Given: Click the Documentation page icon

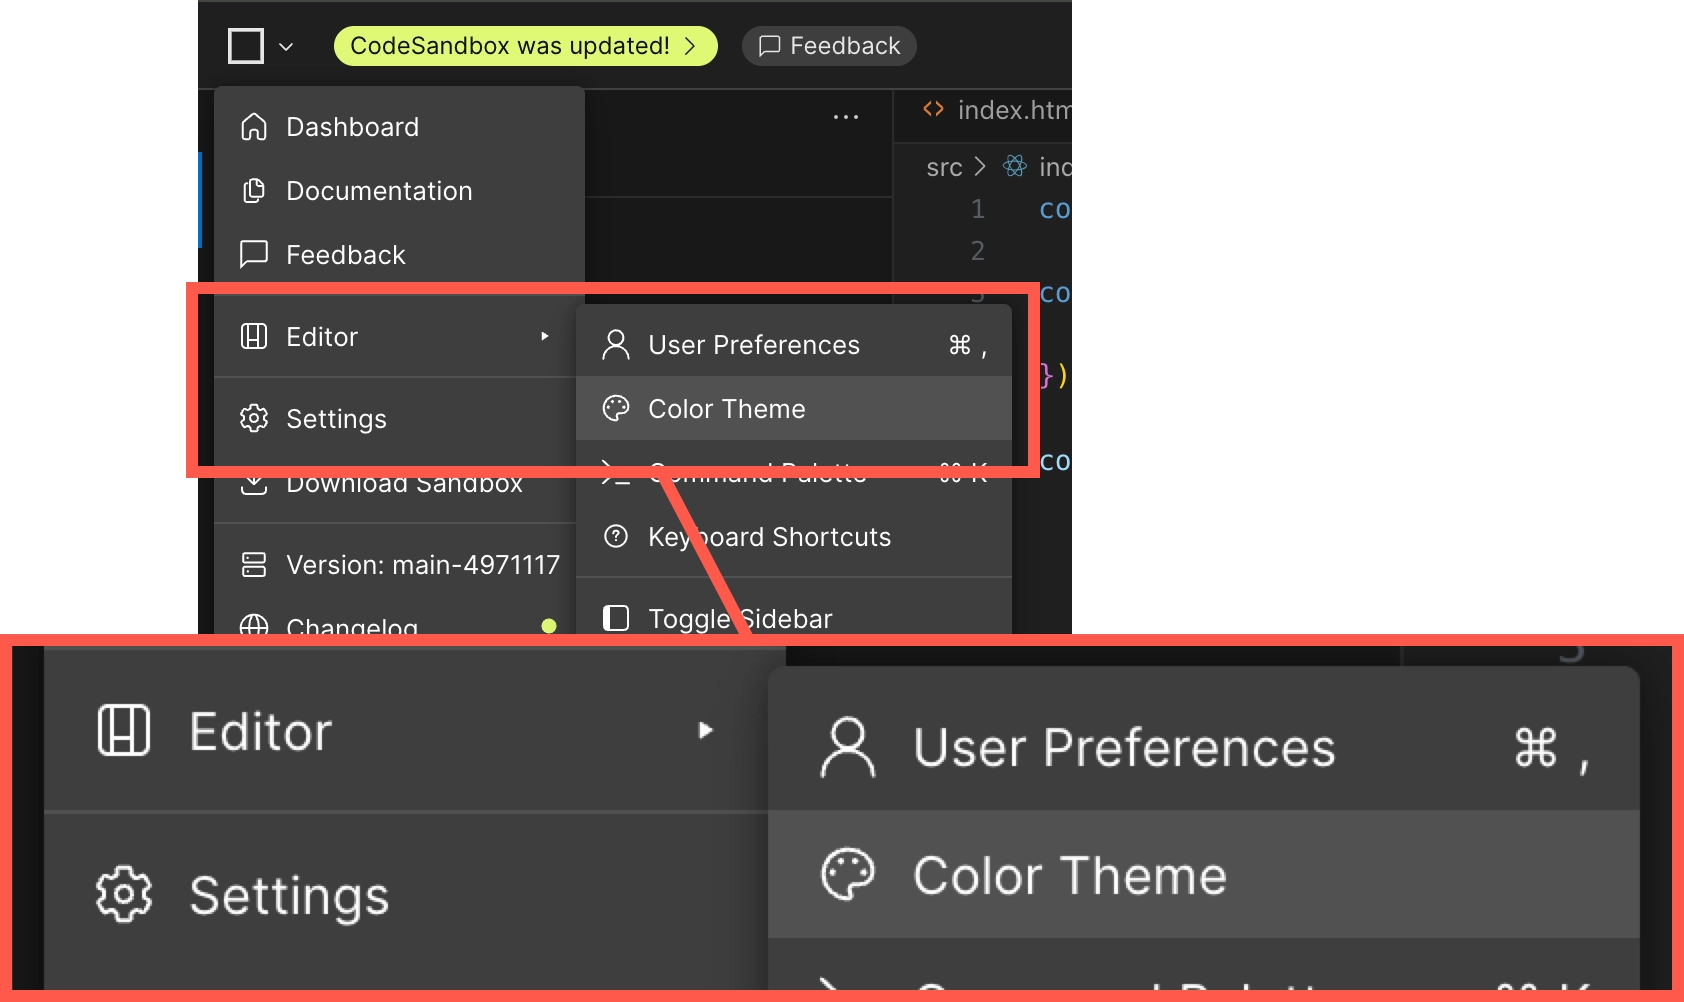Looking at the screenshot, I should pos(254,190).
